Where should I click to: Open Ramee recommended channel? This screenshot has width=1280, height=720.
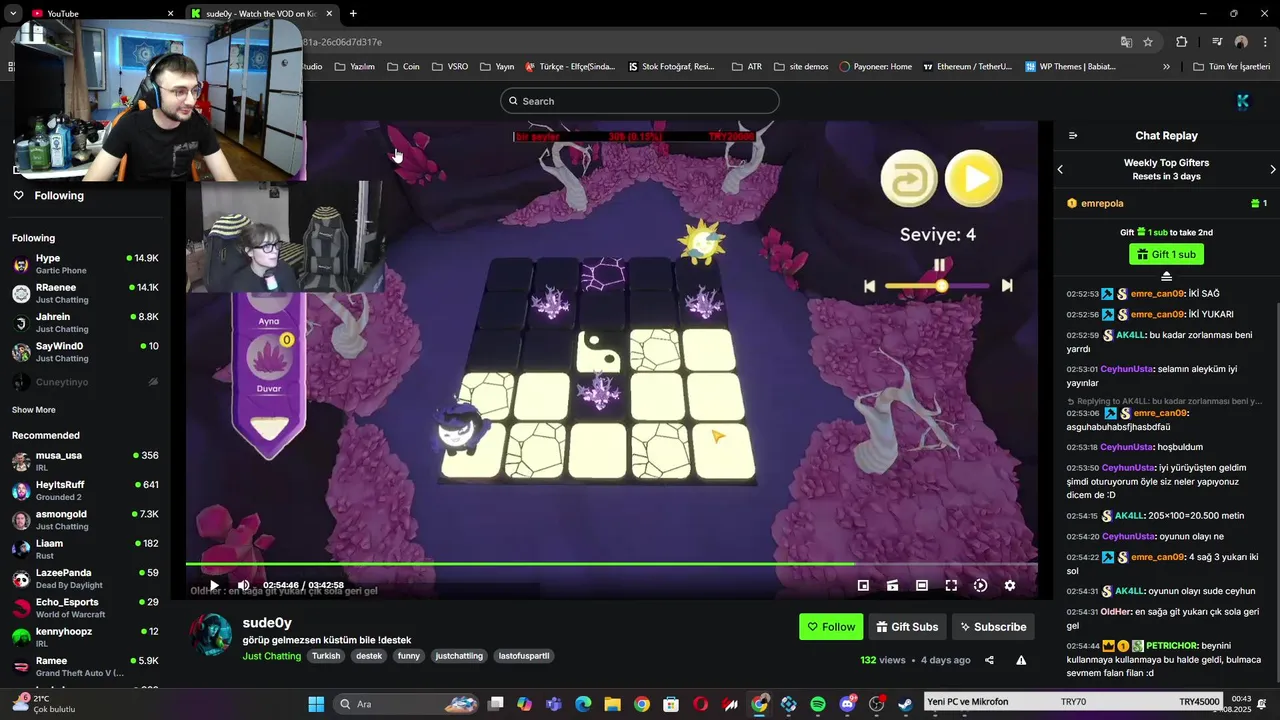[x=85, y=667]
